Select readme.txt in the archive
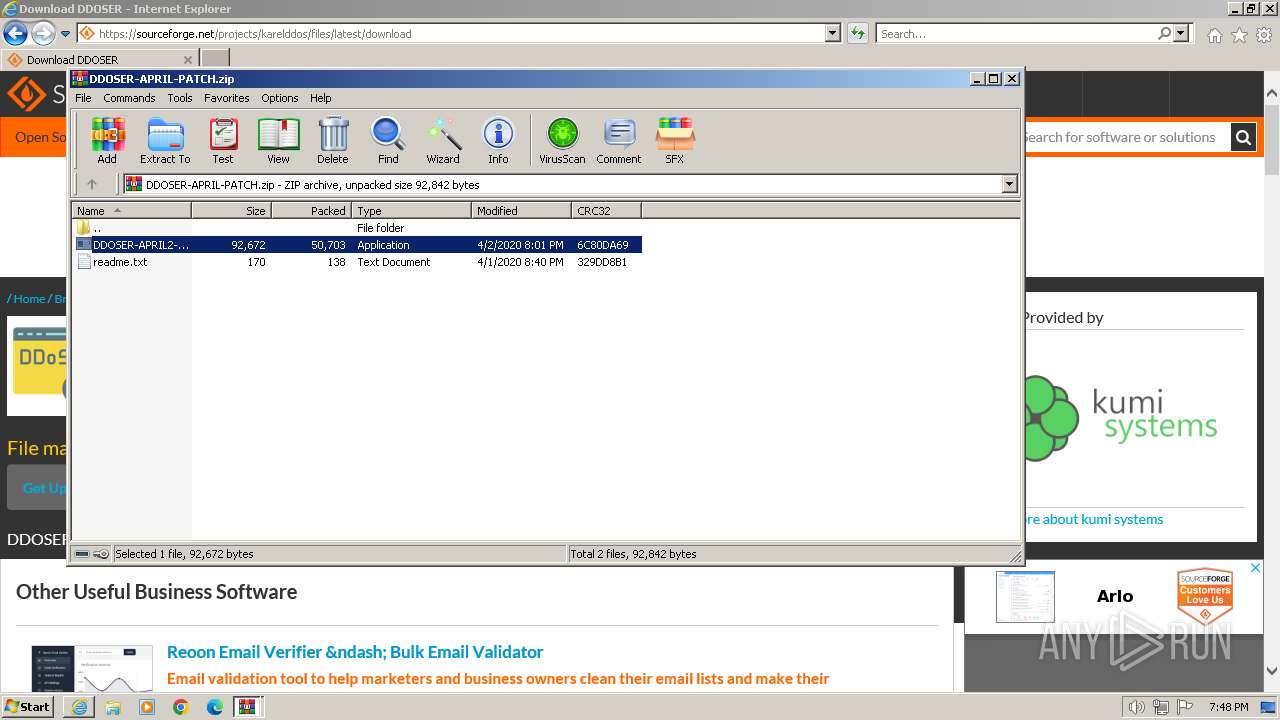 tap(356, 262)
